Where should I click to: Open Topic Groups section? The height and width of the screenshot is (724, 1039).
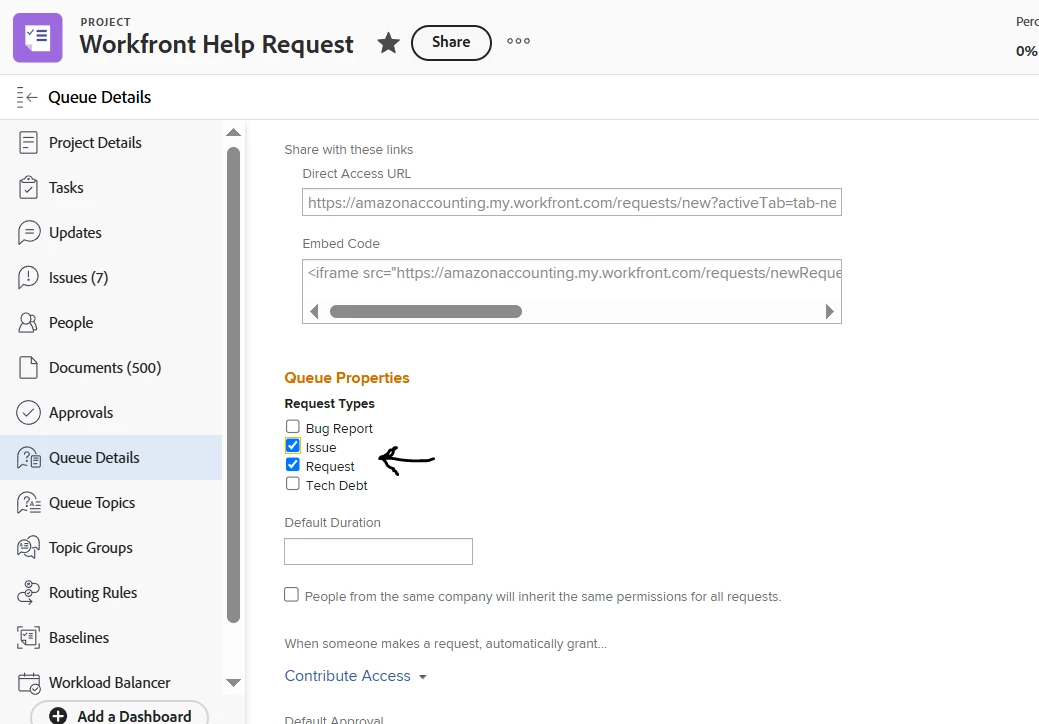pos(91,548)
